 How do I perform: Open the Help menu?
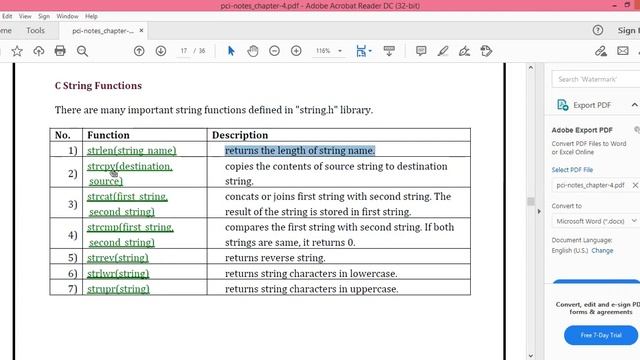tap(91, 16)
